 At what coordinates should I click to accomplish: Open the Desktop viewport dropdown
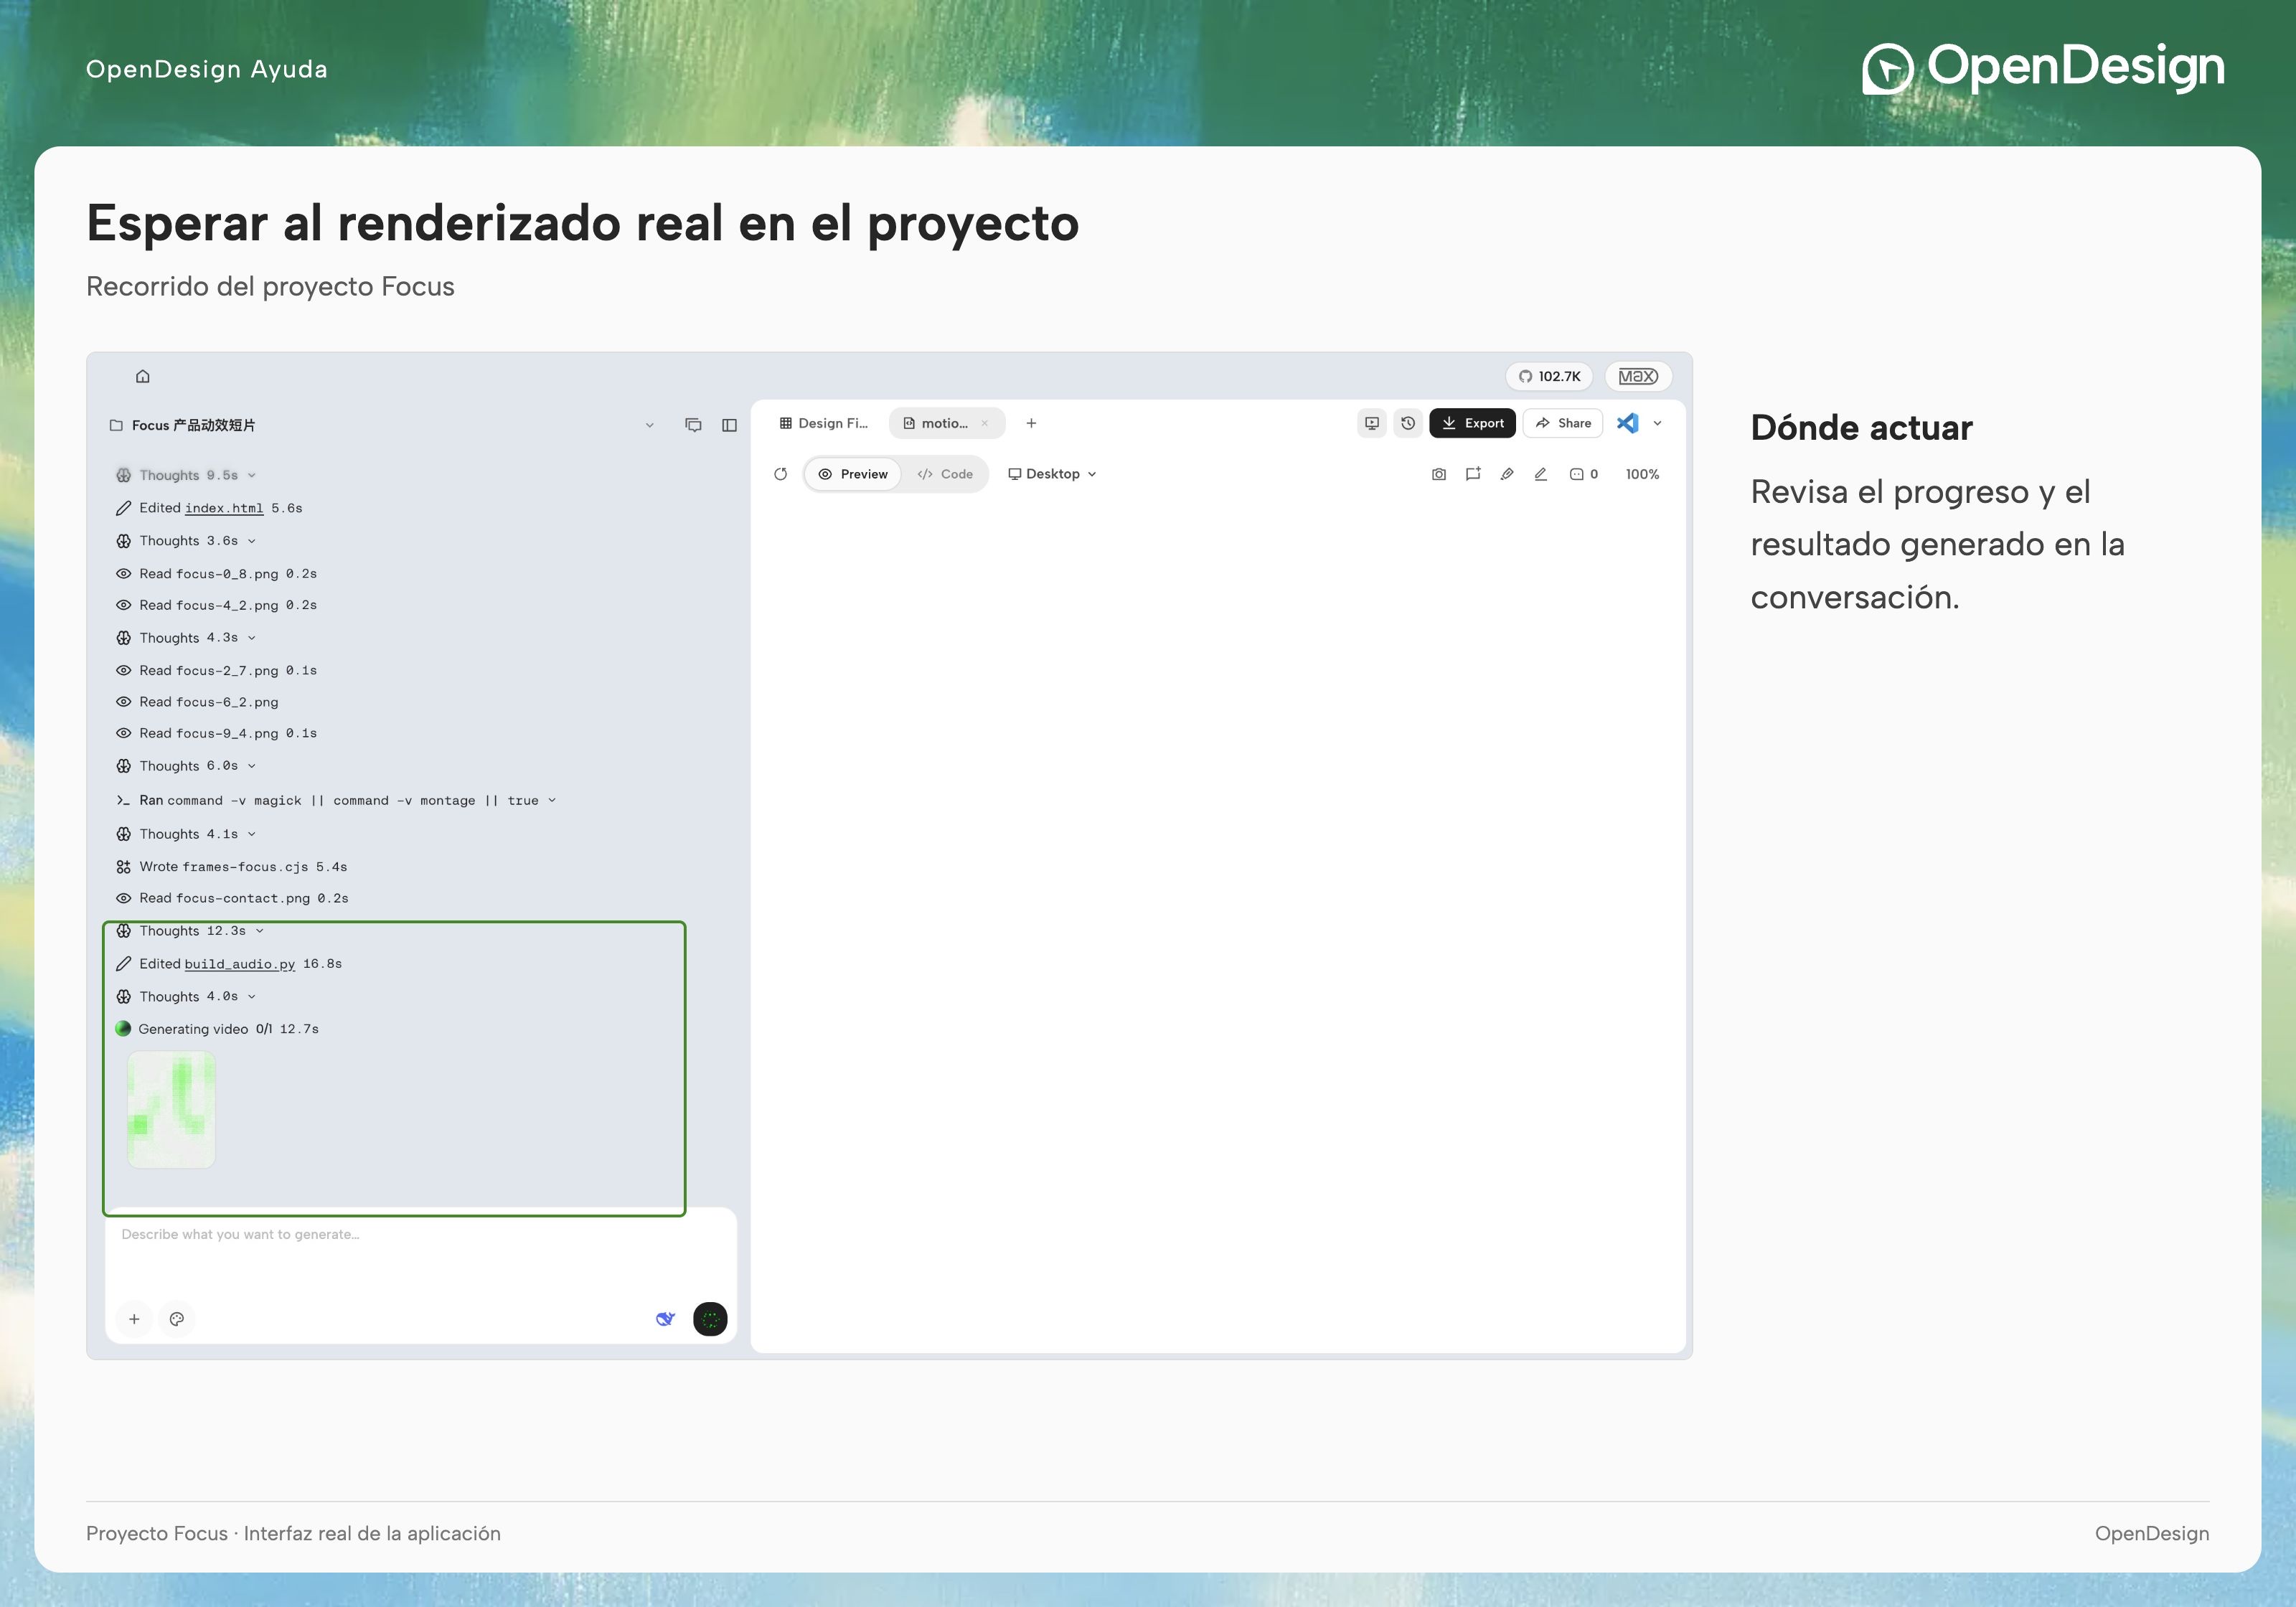click(x=1052, y=474)
